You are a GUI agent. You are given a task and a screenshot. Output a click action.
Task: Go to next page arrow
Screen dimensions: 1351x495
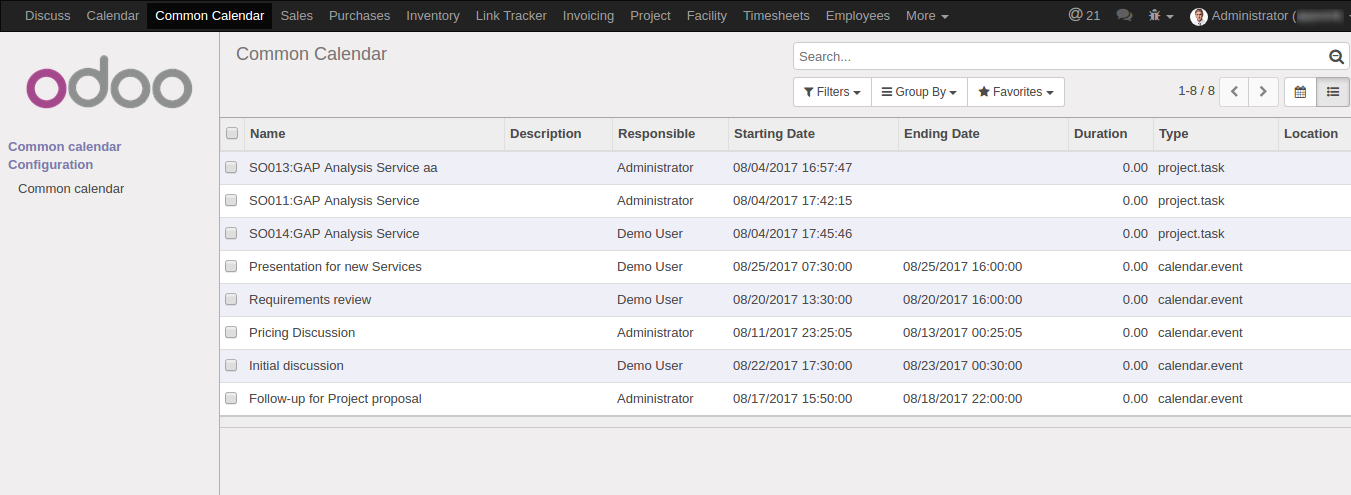pyautogui.click(x=1264, y=92)
